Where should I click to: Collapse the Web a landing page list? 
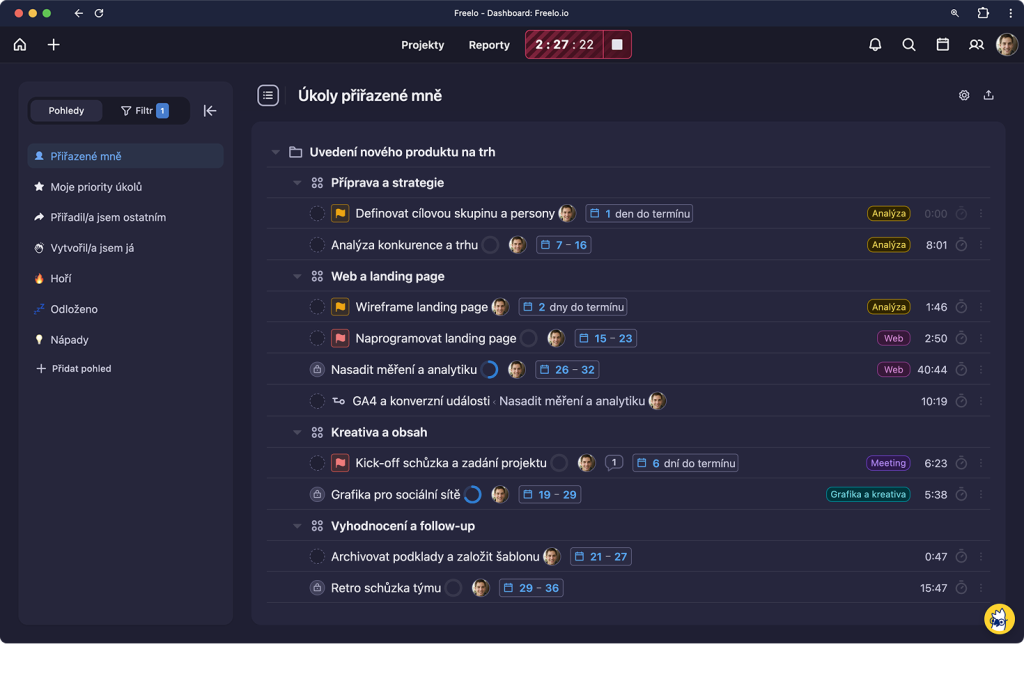(297, 276)
